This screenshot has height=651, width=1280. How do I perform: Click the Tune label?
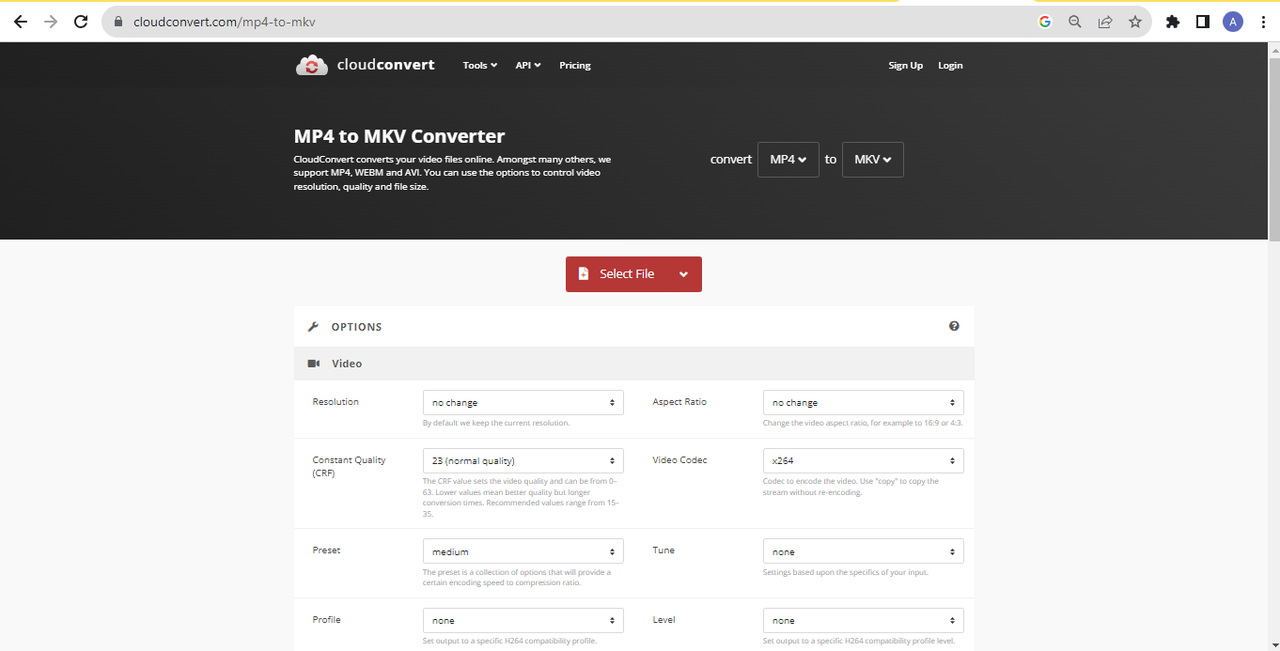point(663,550)
